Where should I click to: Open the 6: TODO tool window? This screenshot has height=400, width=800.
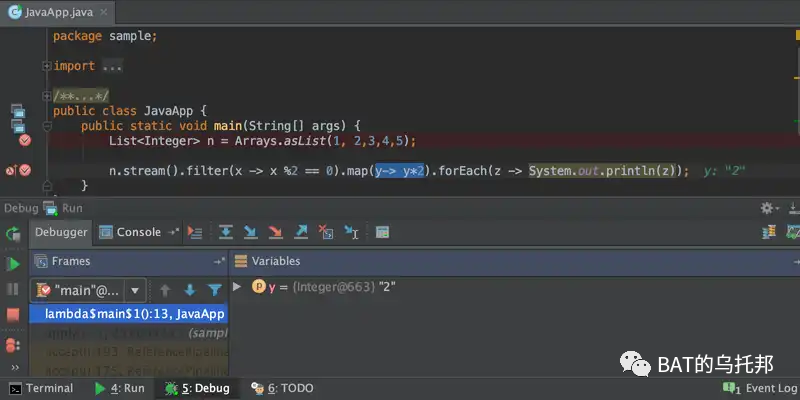coord(282,389)
